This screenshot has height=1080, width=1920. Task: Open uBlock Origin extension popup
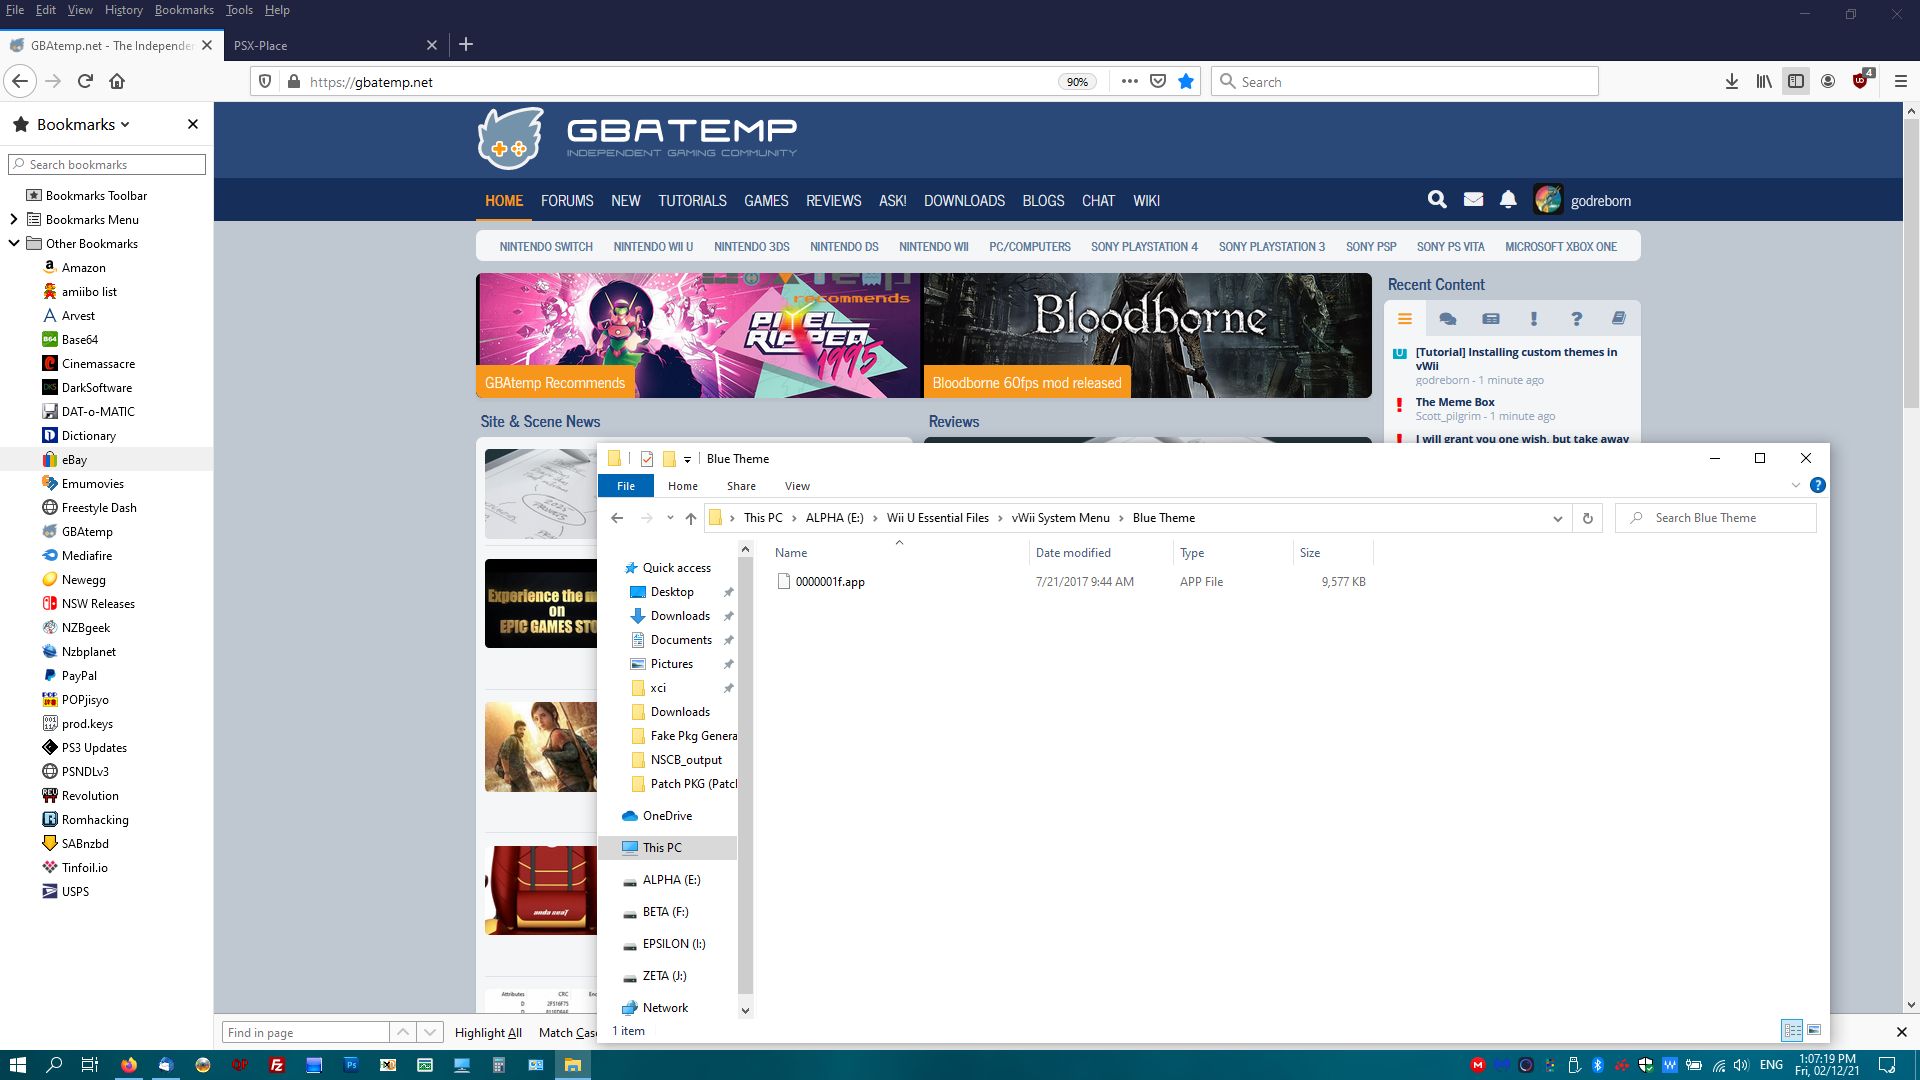coord(1861,81)
